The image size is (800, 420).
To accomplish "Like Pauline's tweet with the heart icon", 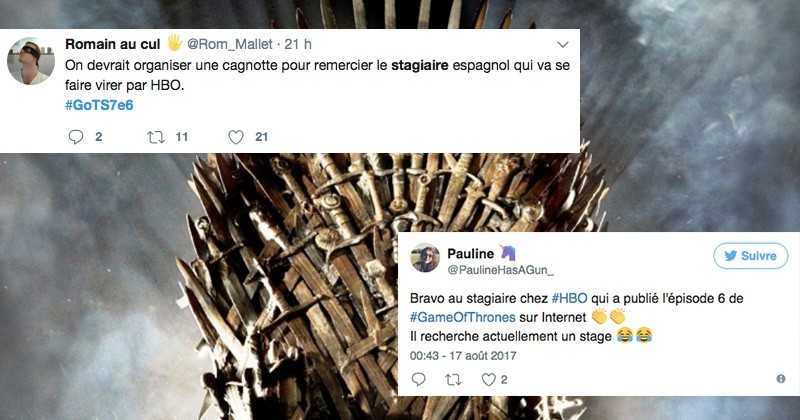I will tap(489, 379).
